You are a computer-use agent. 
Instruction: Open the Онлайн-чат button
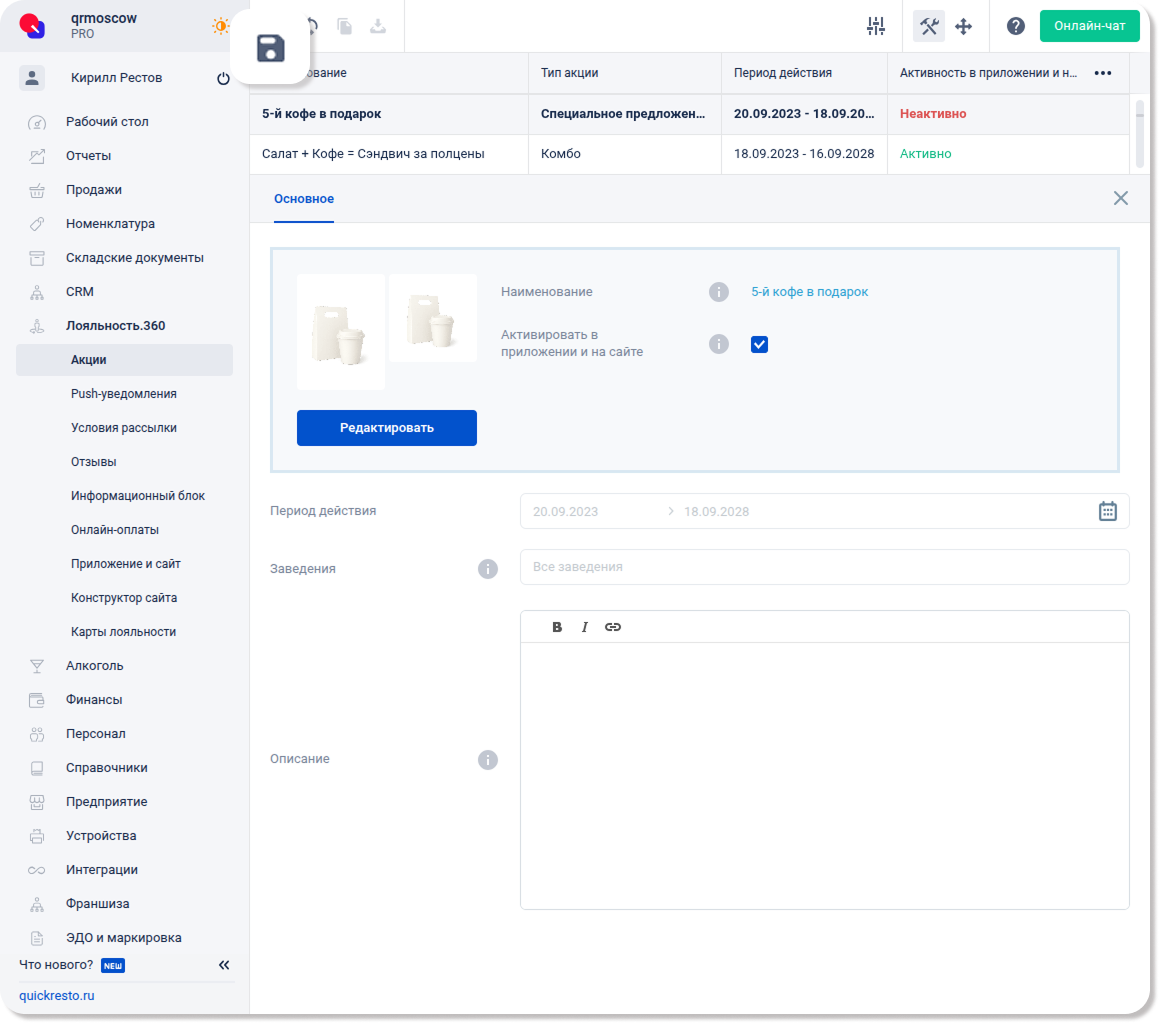1089,26
